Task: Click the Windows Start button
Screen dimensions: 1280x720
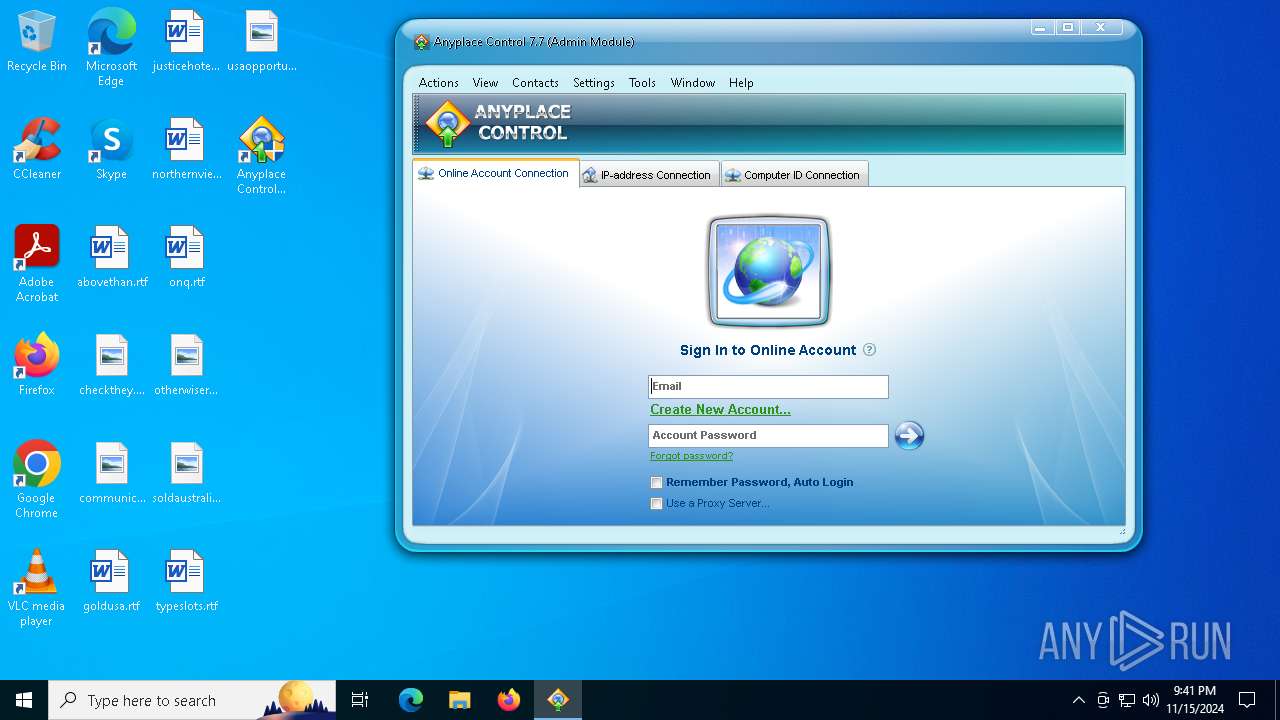Action: [24, 700]
